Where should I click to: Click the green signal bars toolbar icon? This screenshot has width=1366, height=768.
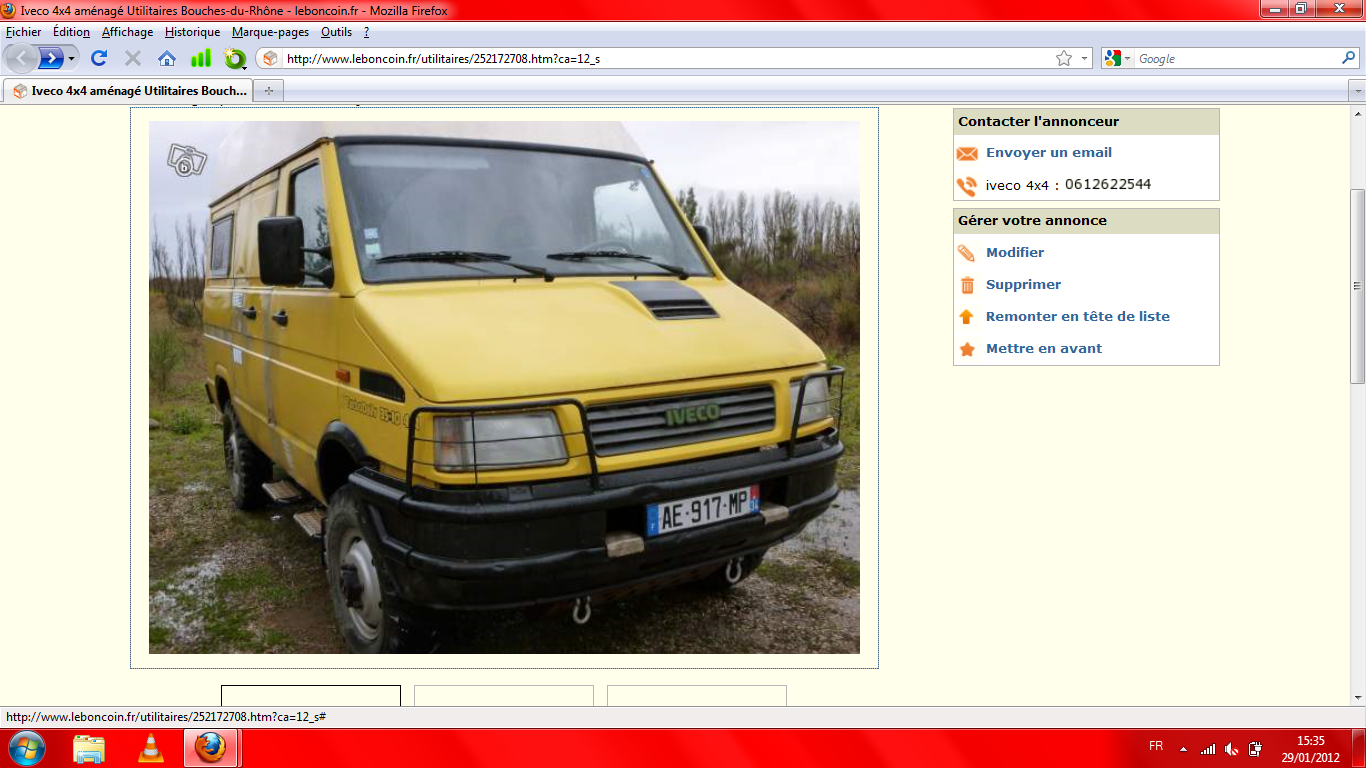point(201,59)
